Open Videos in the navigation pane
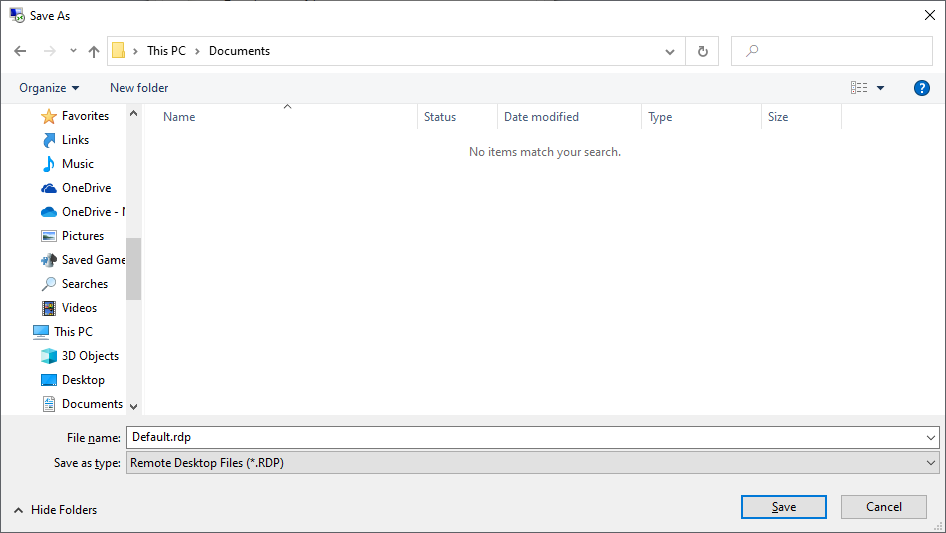This screenshot has height=533, width=946. (x=79, y=308)
